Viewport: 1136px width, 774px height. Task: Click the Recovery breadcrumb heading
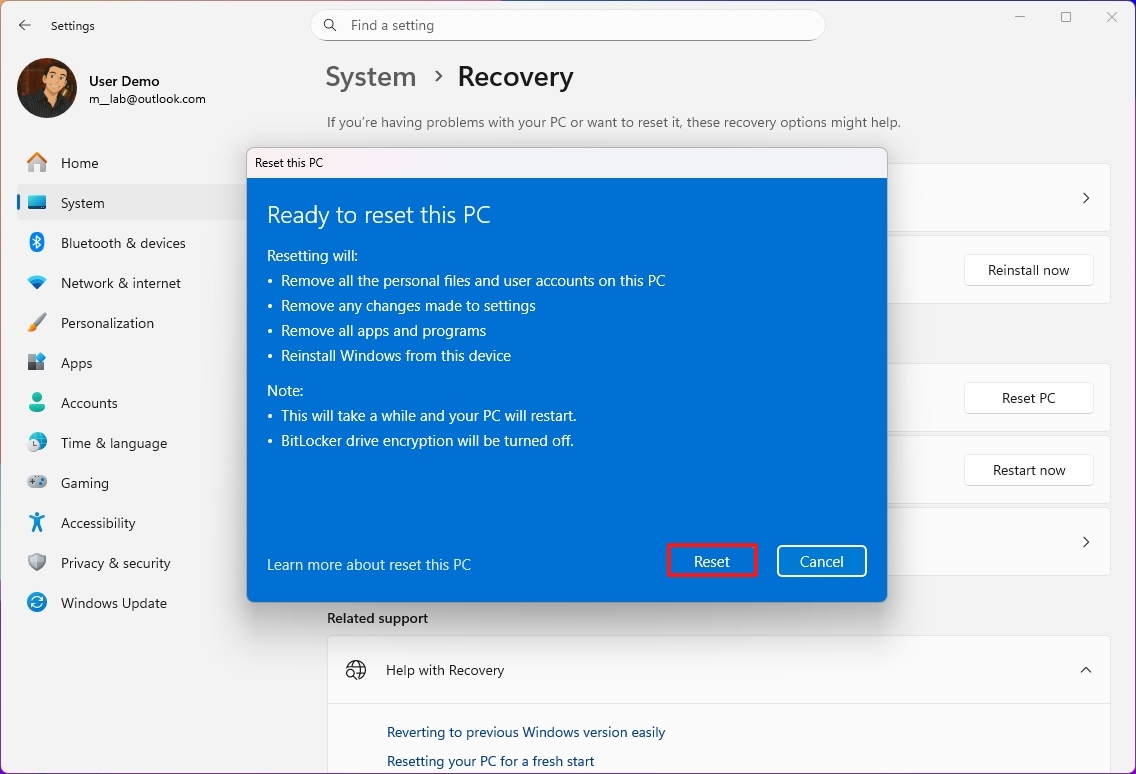[x=515, y=76]
